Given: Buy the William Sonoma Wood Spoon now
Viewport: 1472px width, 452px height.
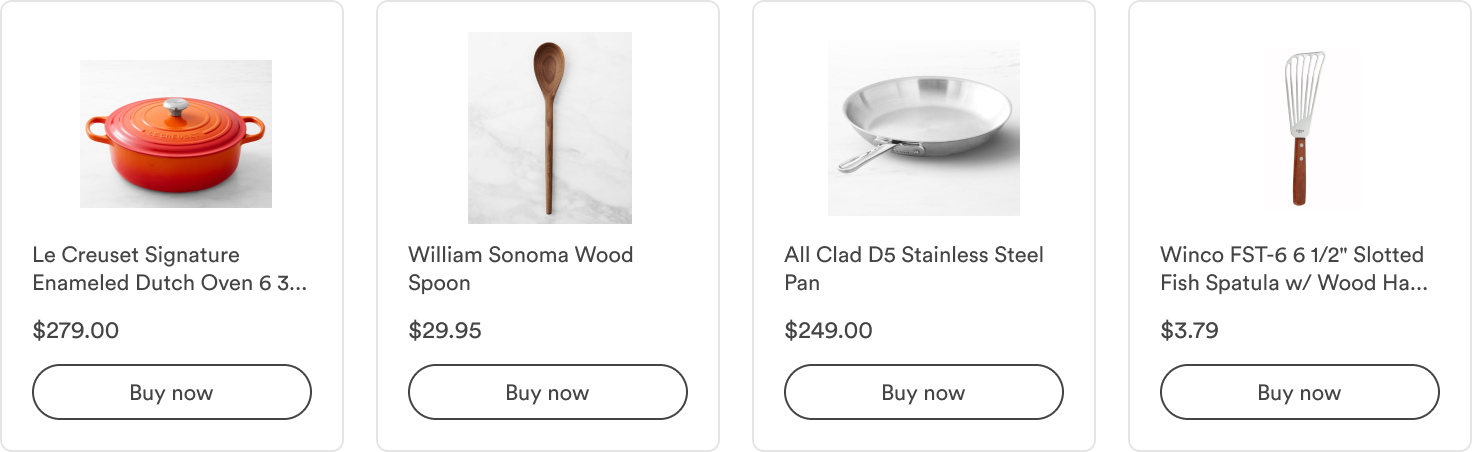Looking at the screenshot, I should coord(547,392).
